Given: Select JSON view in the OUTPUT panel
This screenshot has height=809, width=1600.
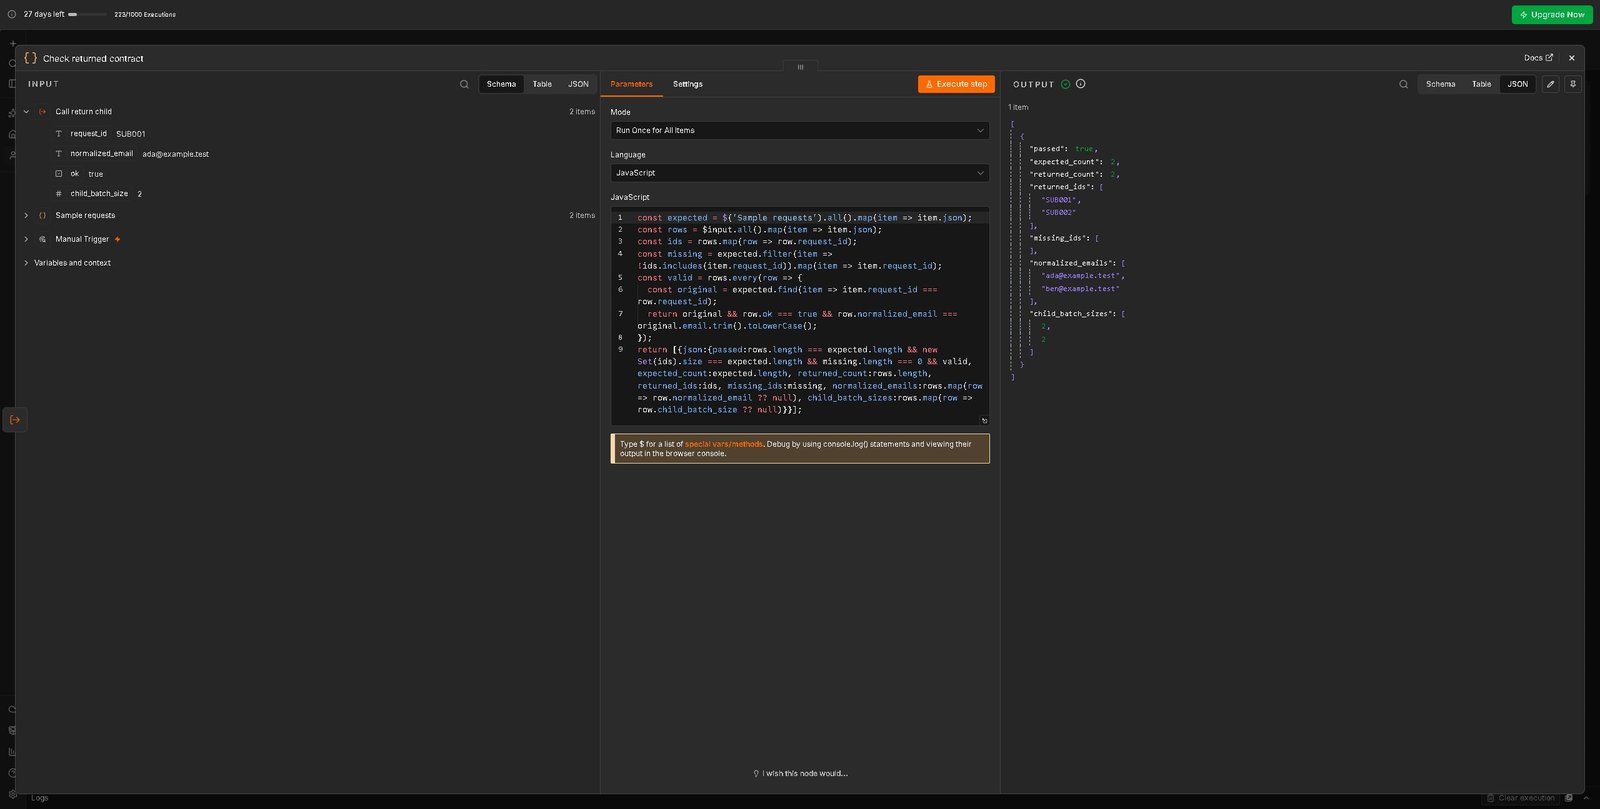Looking at the screenshot, I should 1517,84.
